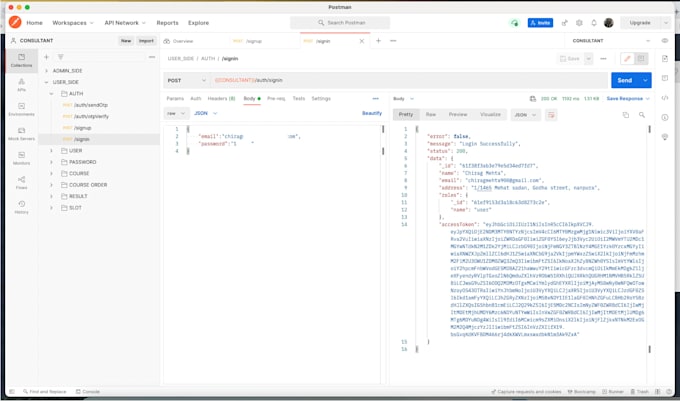The height and width of the screenshot is (401, 680).
Task: Switch to the Raw response view
Action: pos(431,114)
